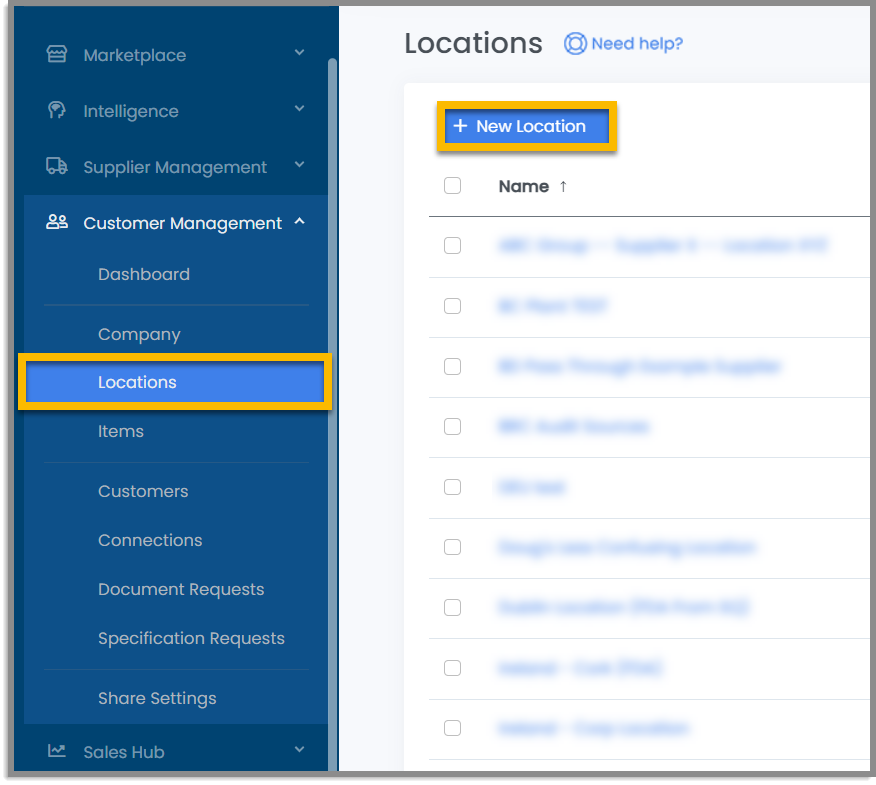This screenshot has width=876, height=785.
Task: Collapse the Customer Management section
Action: (299, 223)
